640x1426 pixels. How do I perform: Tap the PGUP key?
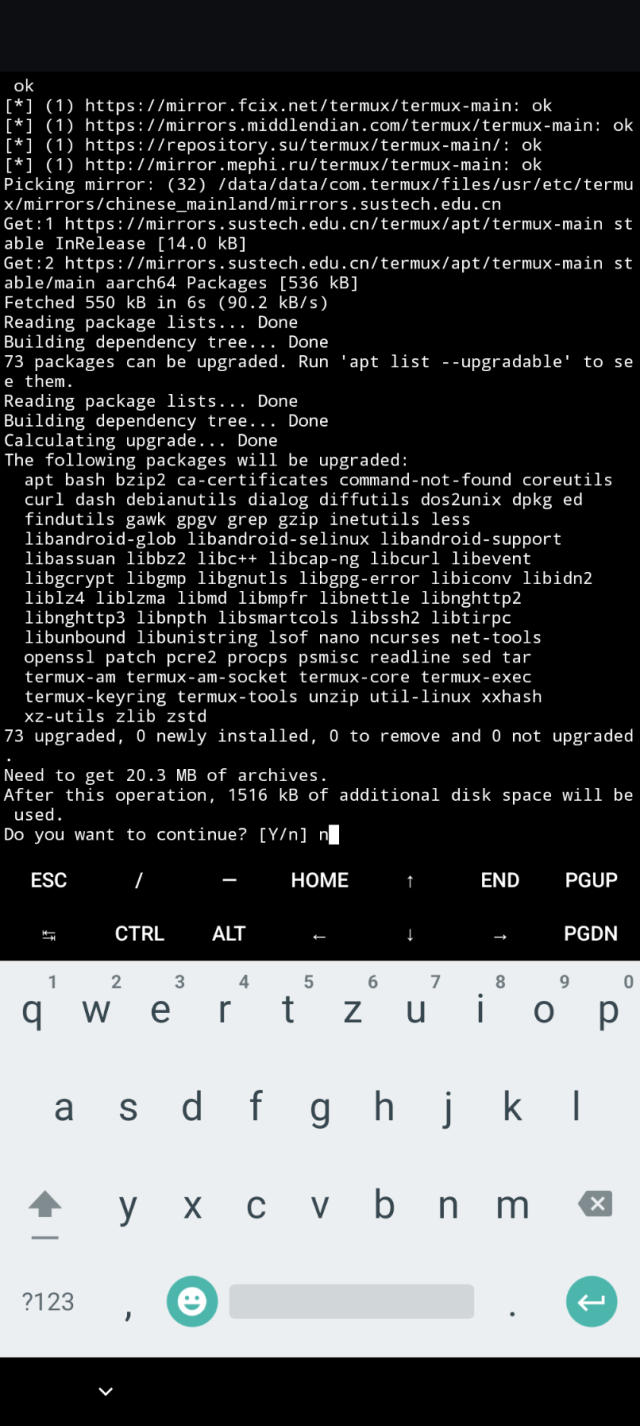[591, 880]
